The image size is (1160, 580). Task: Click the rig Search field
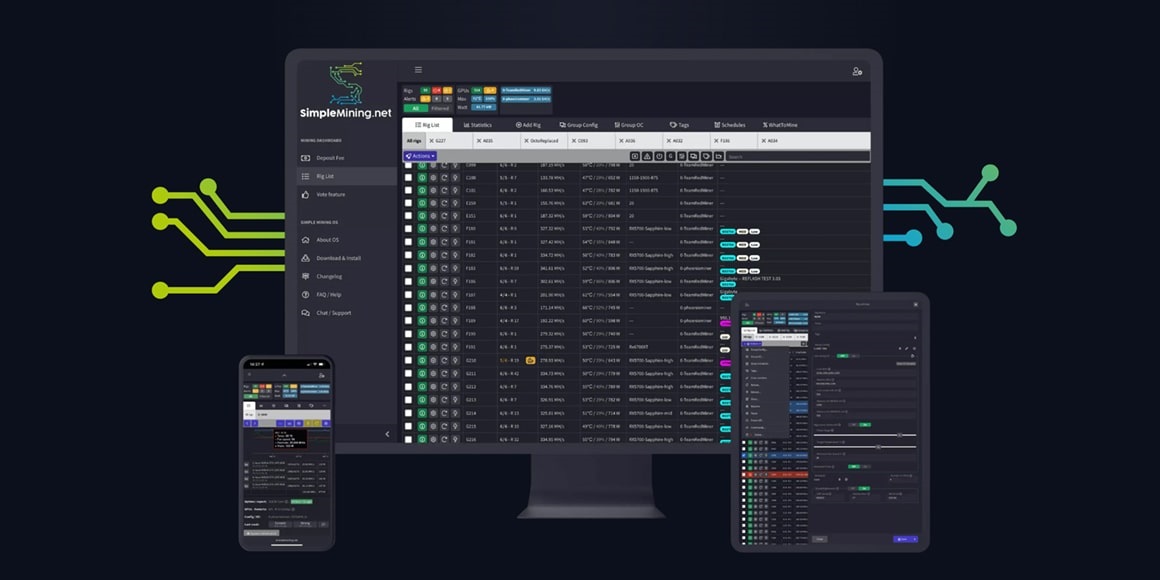[795, 157]
